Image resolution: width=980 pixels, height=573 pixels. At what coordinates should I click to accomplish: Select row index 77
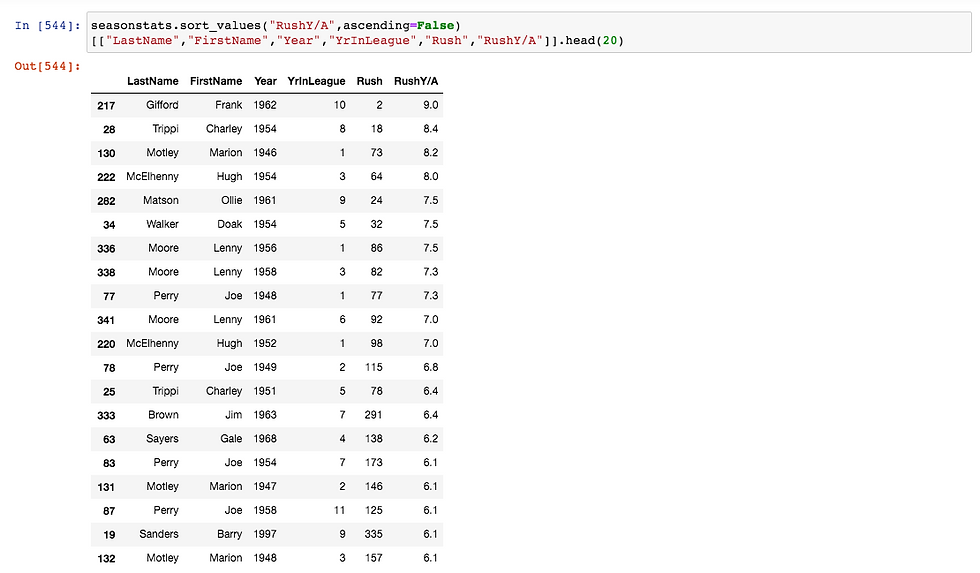point(109,296)
